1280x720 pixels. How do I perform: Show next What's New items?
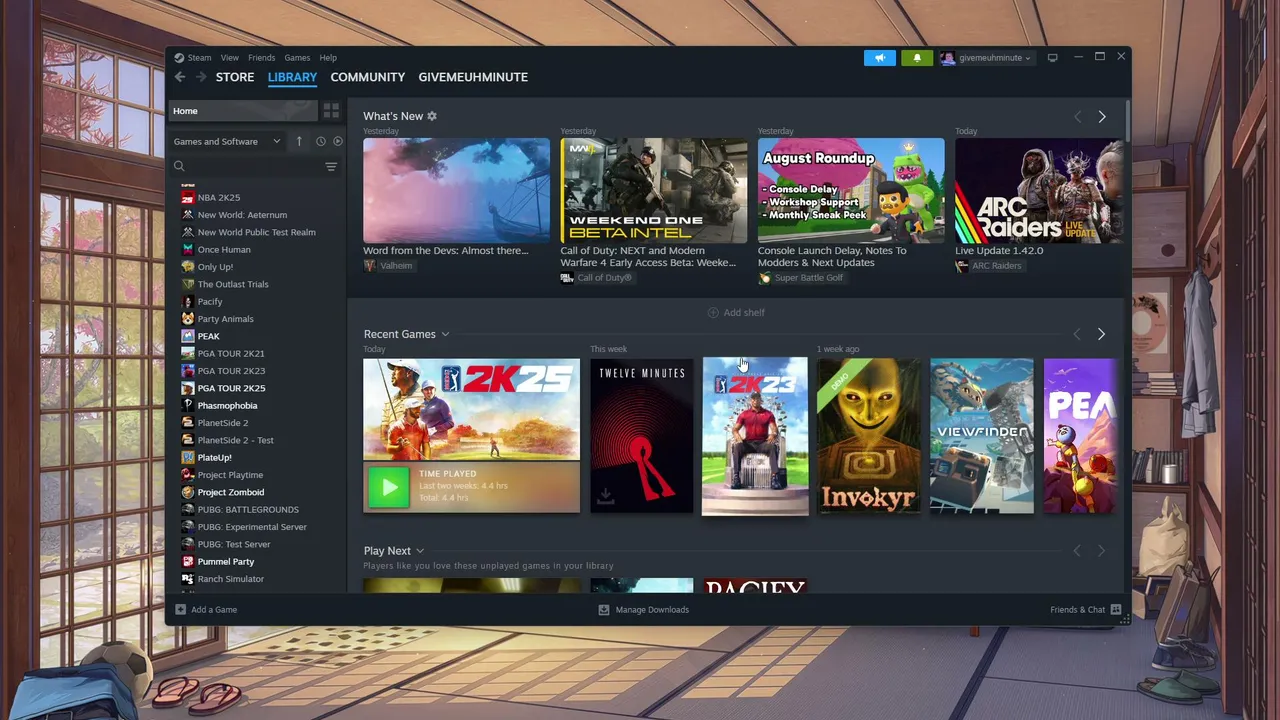[x=1102, y=117]
